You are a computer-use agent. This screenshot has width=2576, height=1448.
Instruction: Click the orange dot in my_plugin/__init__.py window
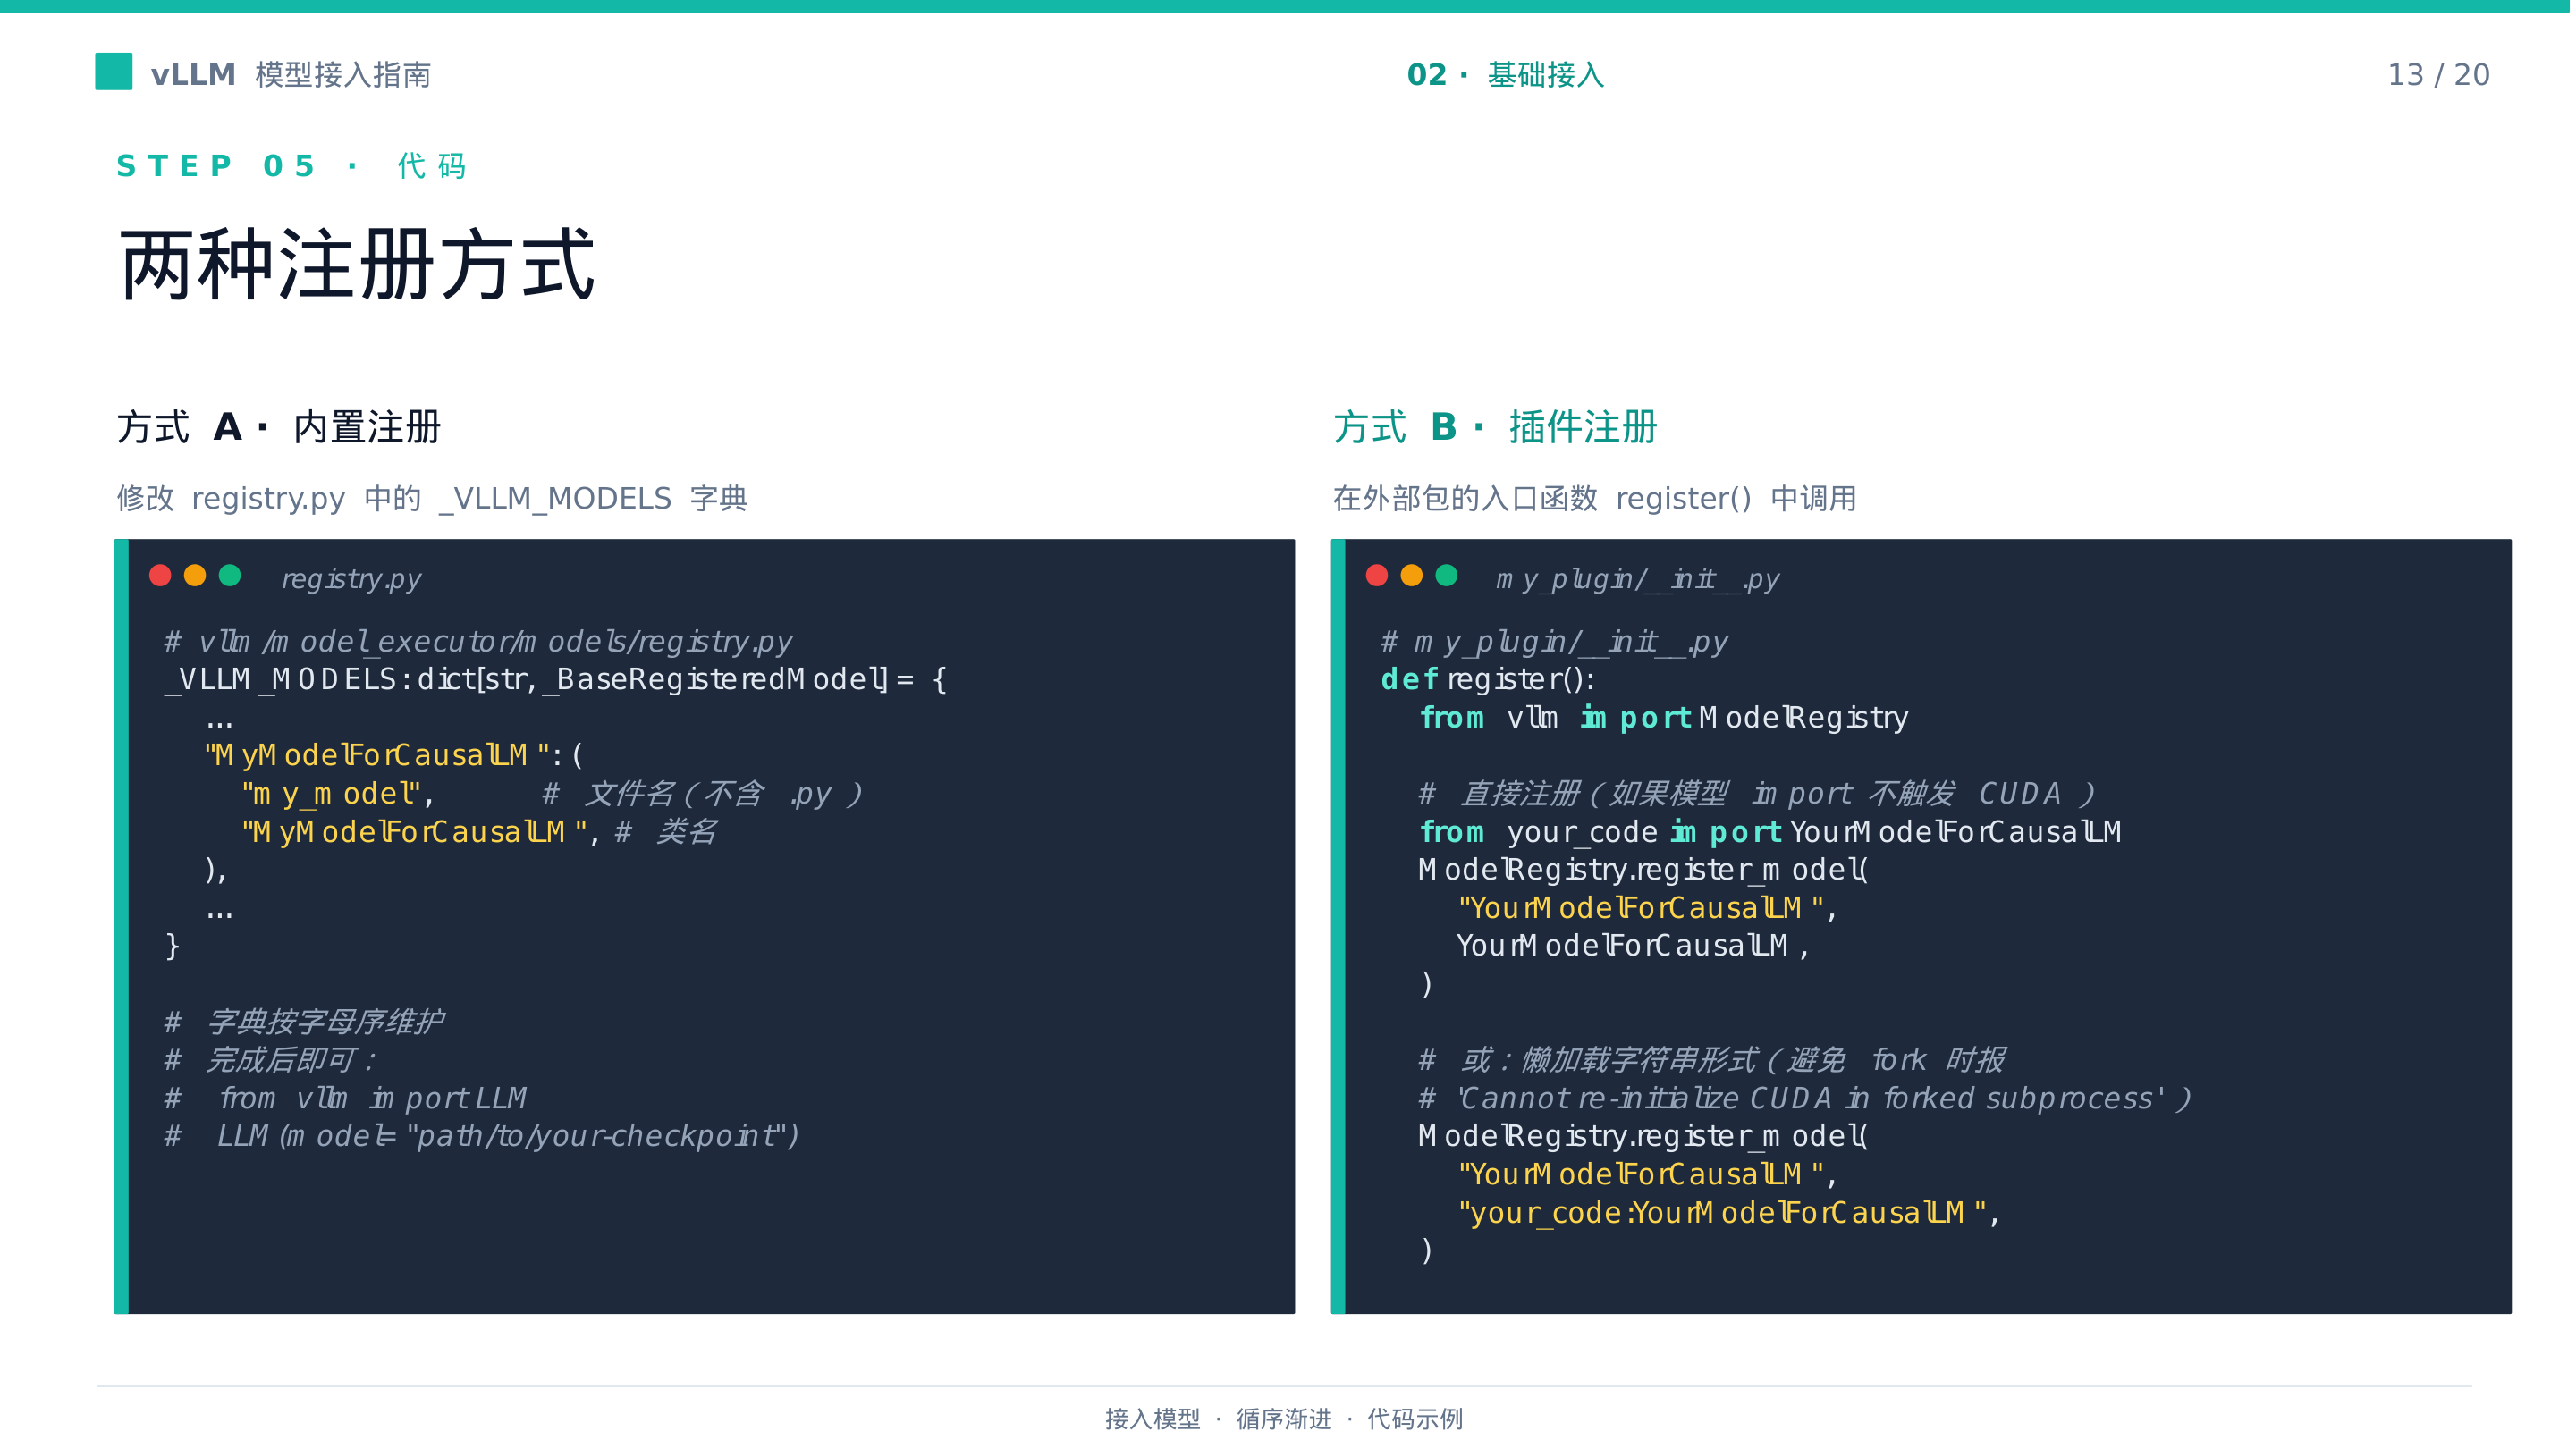tap(1412, 576)
